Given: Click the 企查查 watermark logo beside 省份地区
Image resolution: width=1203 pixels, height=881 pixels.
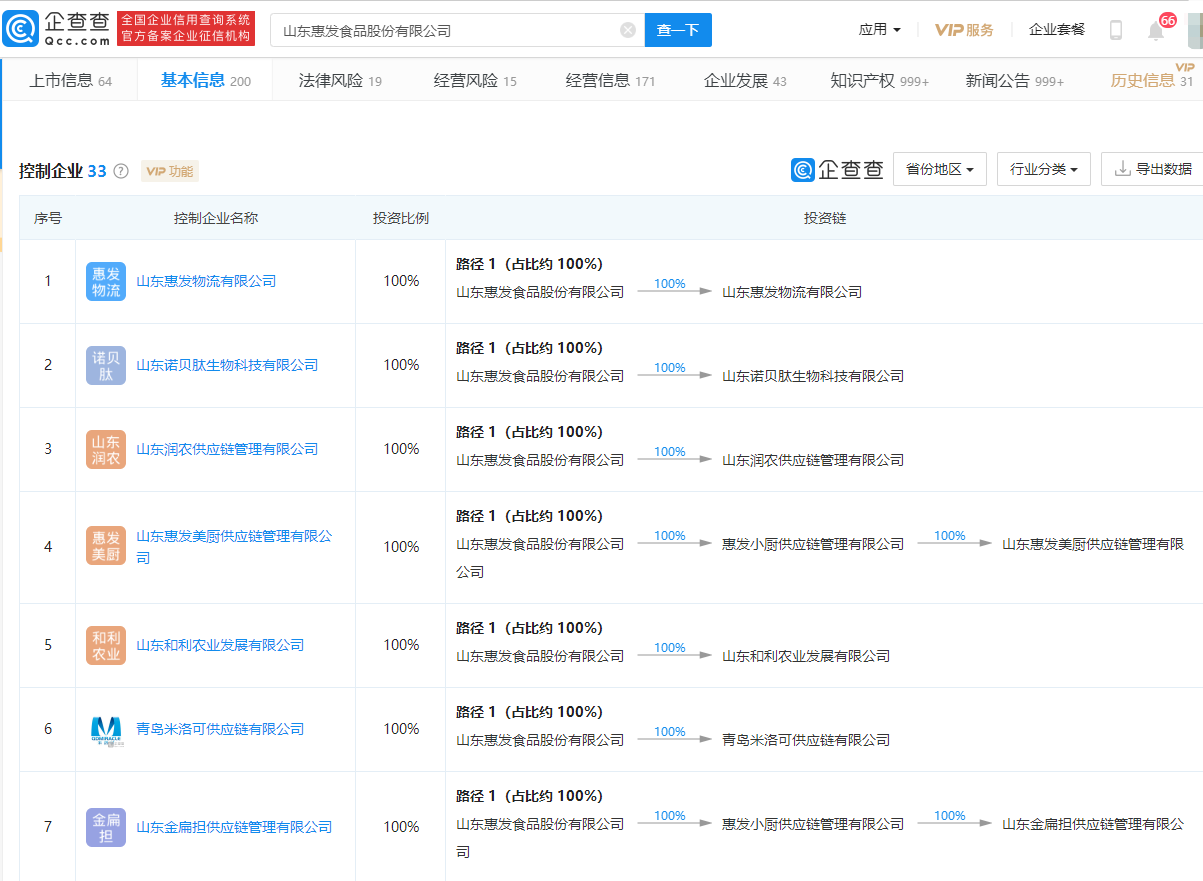Looking at the screenshot, I should [x=837, y=169].
